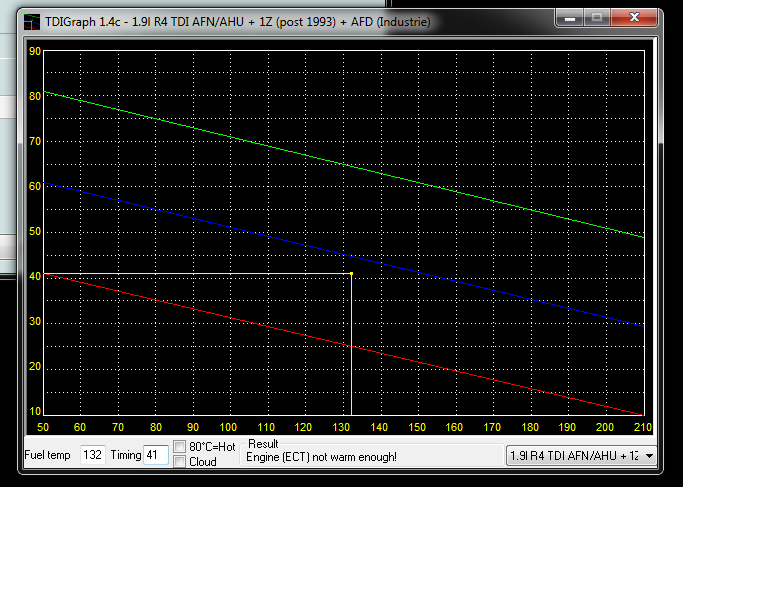
Task: Click the horizontal yellow timing indicator line
Action: tap(200, 274)
